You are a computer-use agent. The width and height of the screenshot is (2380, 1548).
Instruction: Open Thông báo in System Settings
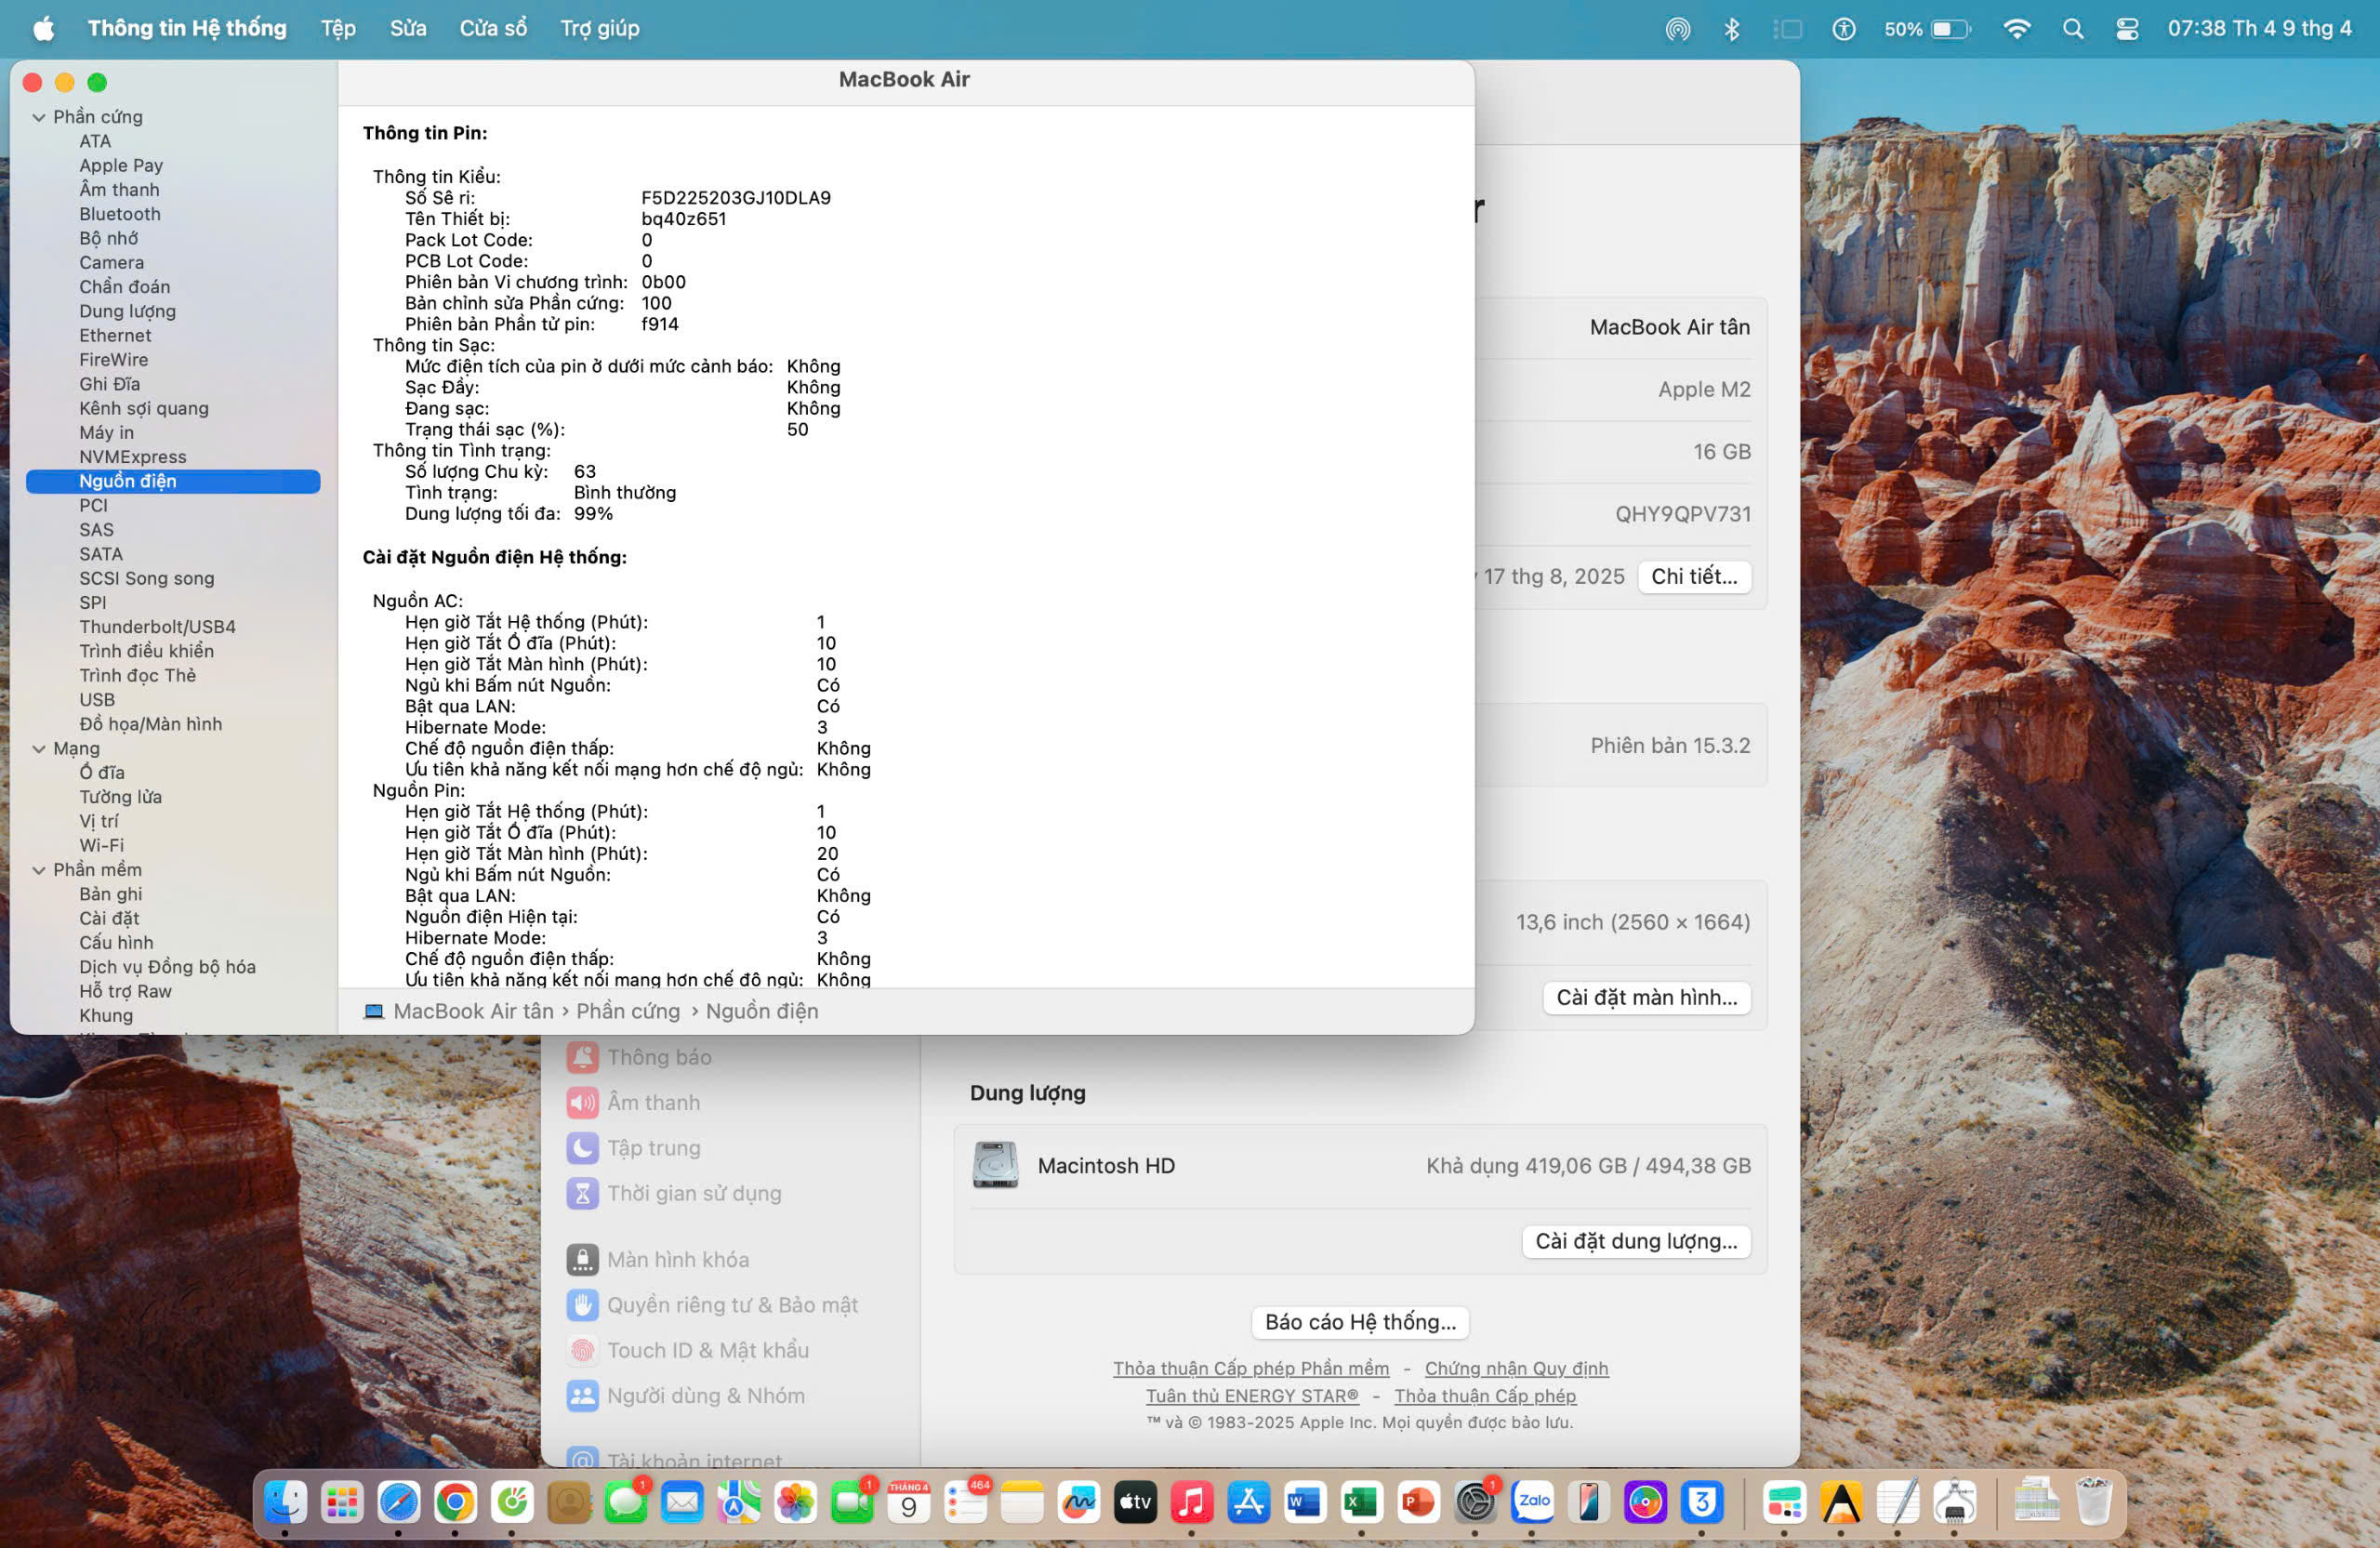click(x=640, y=1057)
